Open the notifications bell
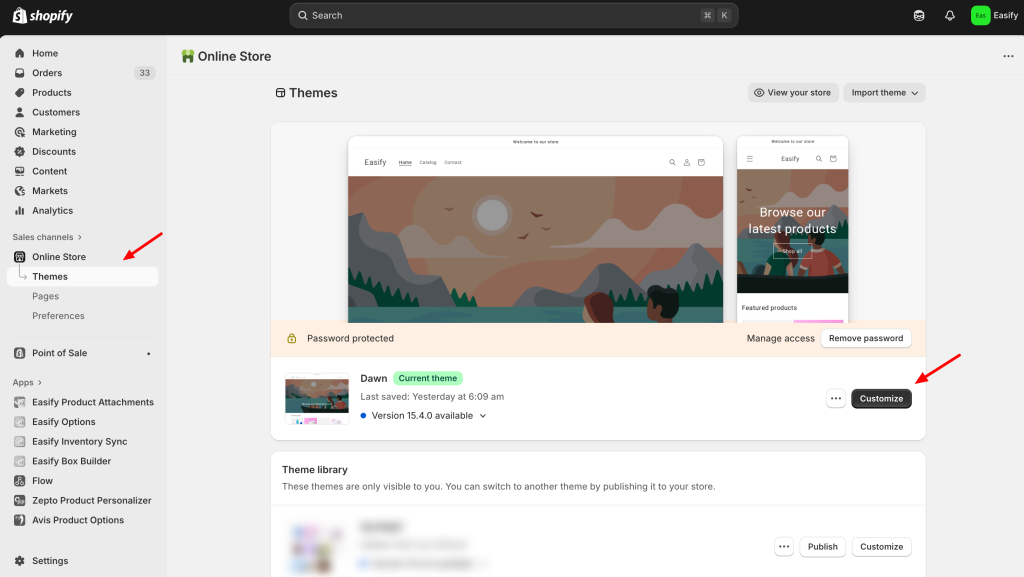1024x577 pixels. 950,16
